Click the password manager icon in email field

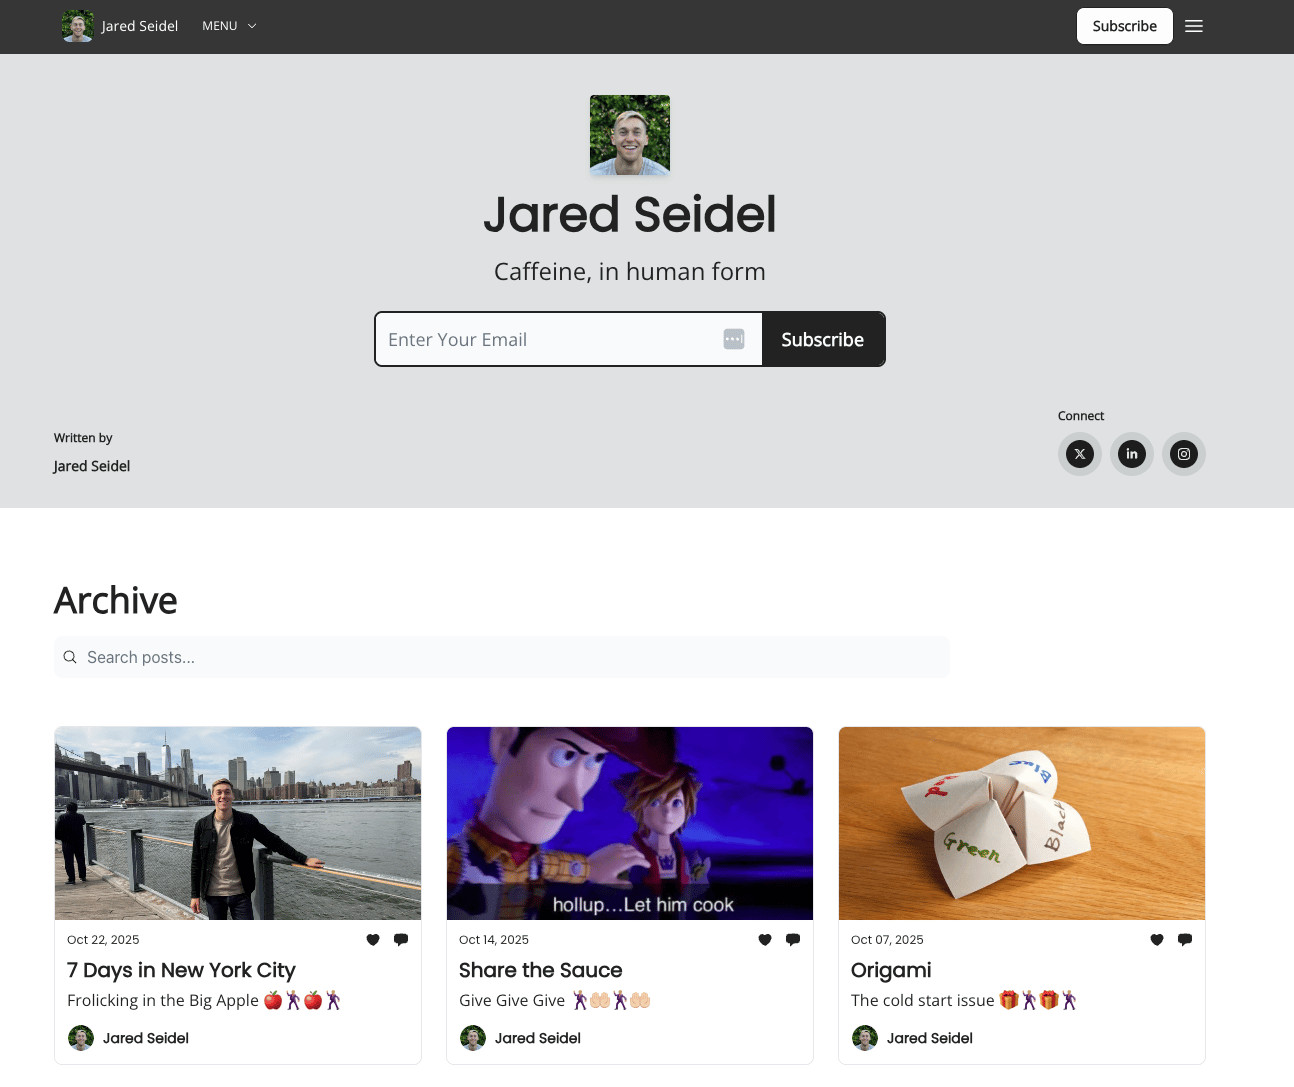coord(734,339)
